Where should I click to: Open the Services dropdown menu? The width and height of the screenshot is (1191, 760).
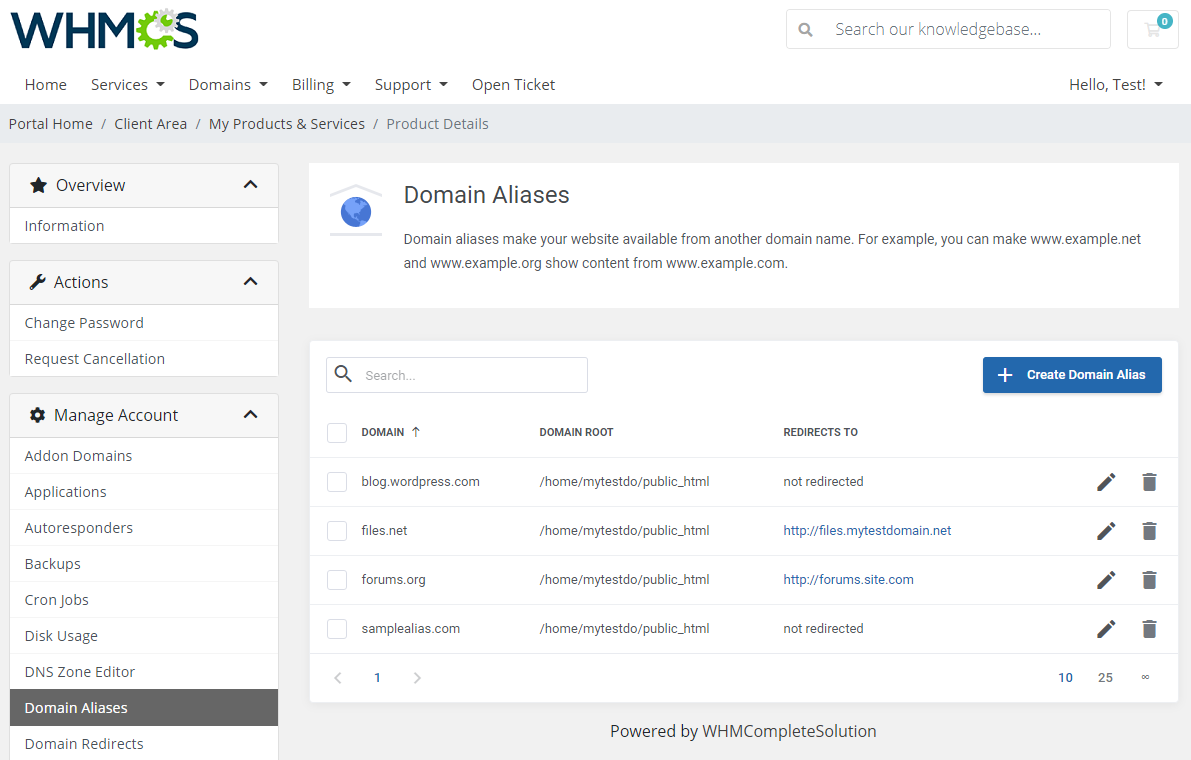pos(127,84)
